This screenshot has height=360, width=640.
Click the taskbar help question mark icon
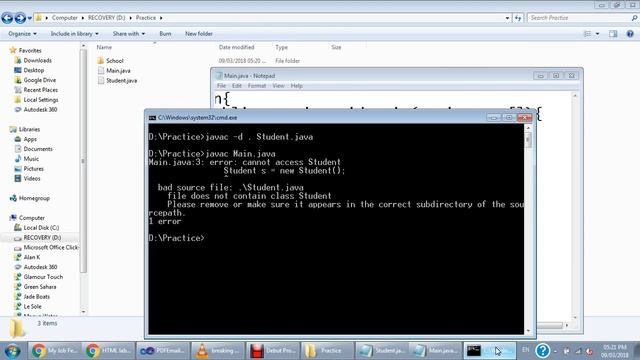click(x=542, y=351)
